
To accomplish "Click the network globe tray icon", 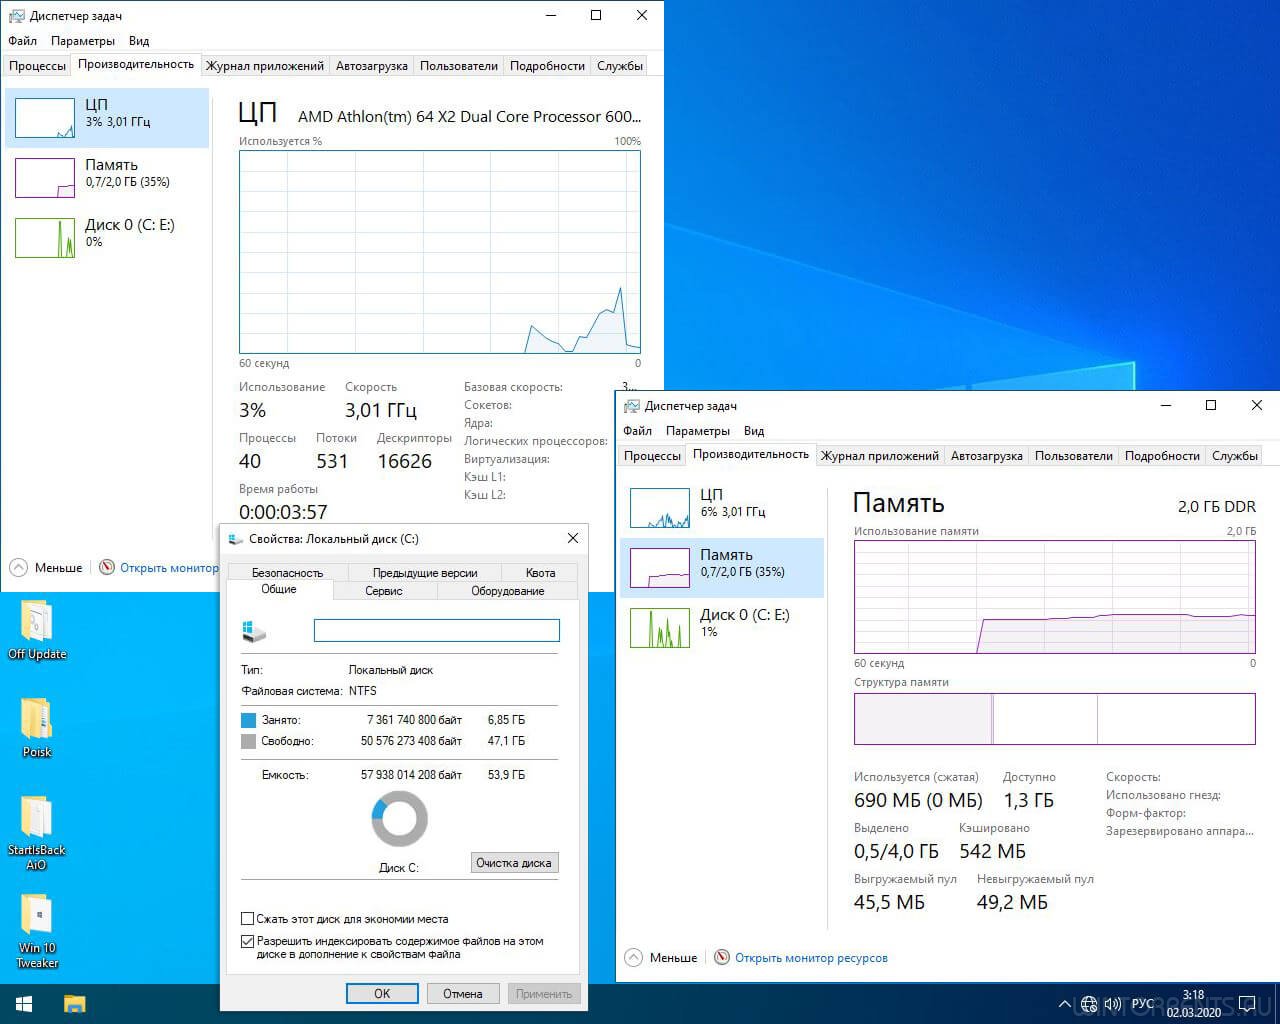I will (x=1089, y=1004).
